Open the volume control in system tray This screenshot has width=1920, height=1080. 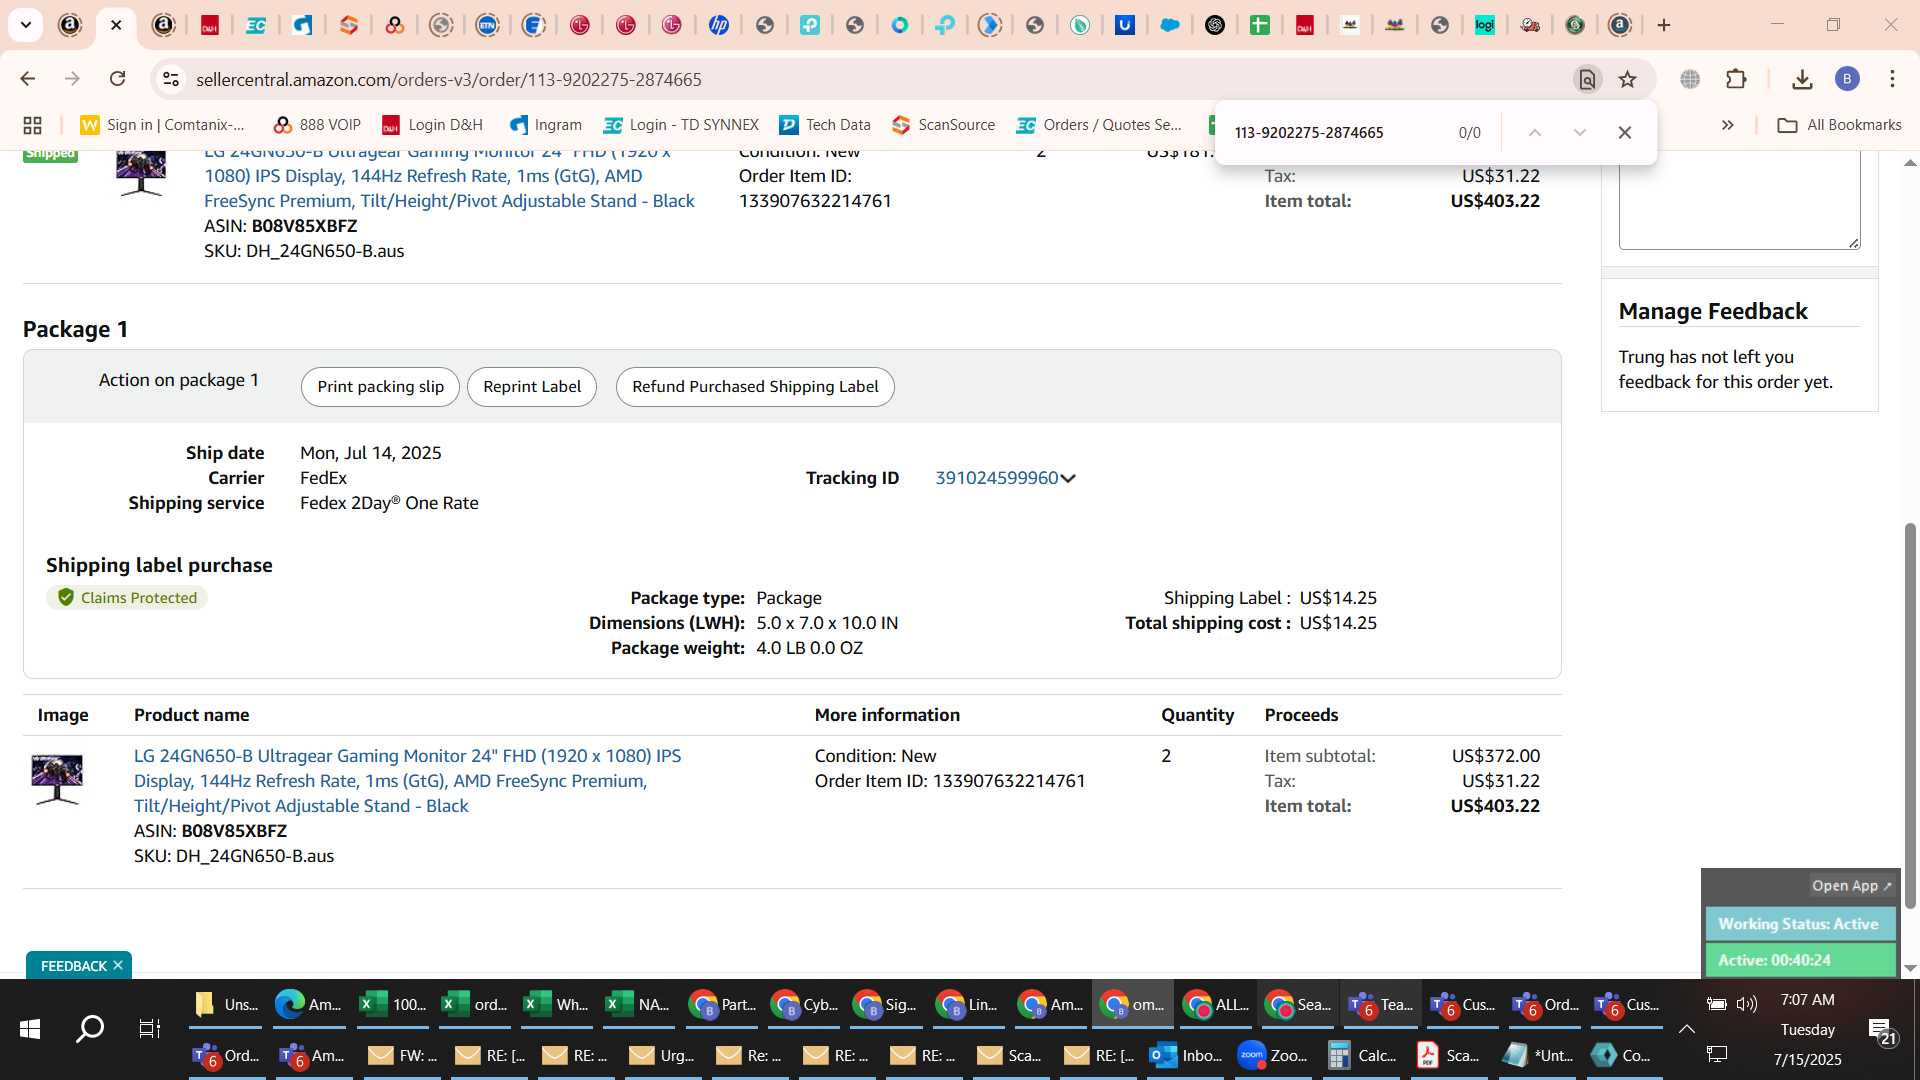(x=1747, y=1004)
